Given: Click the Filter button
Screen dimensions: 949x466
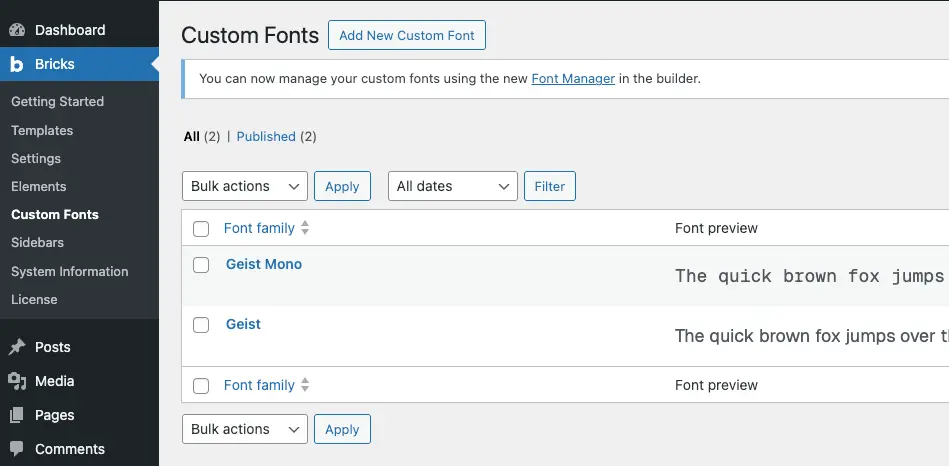Looking at the screenshot, I should [x=550, y=186].
